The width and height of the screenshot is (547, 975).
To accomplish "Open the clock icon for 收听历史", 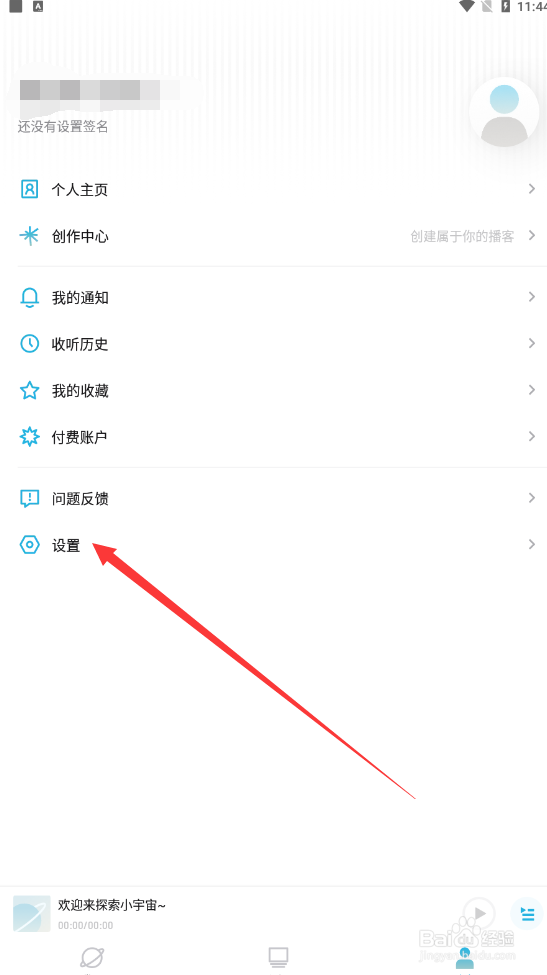I will (x=29, y=343).
